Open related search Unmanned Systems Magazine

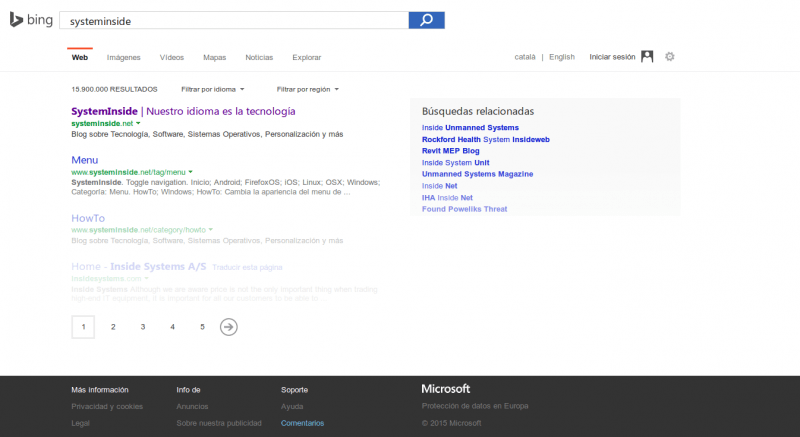478,174
